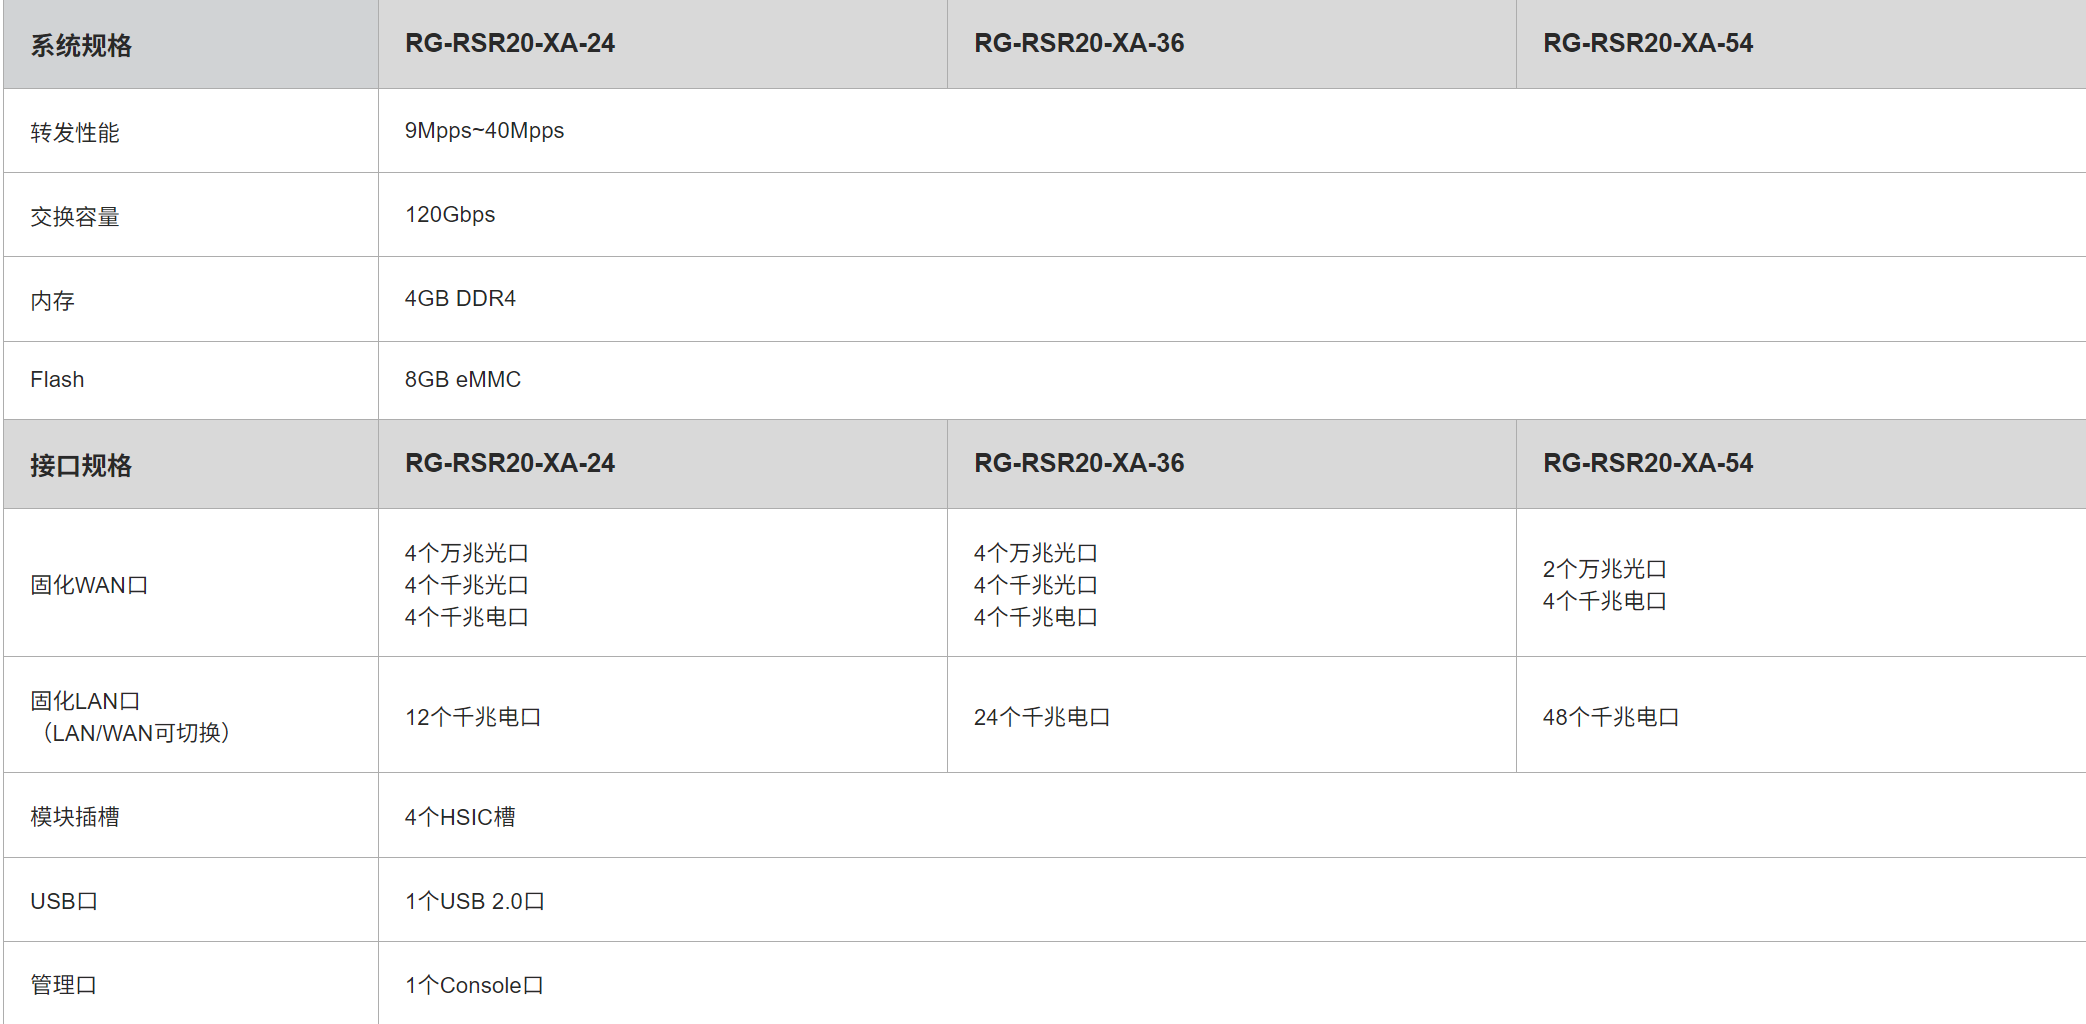Click the 转发性能 row label
The image size is (2086, 1024).
point(75,133)
